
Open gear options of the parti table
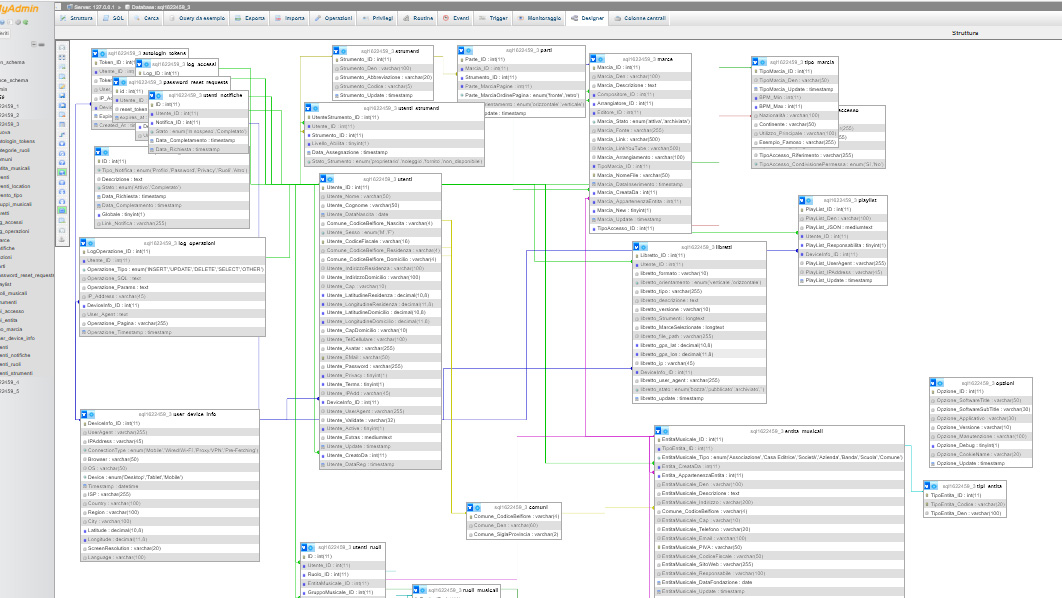pos(468,50)
